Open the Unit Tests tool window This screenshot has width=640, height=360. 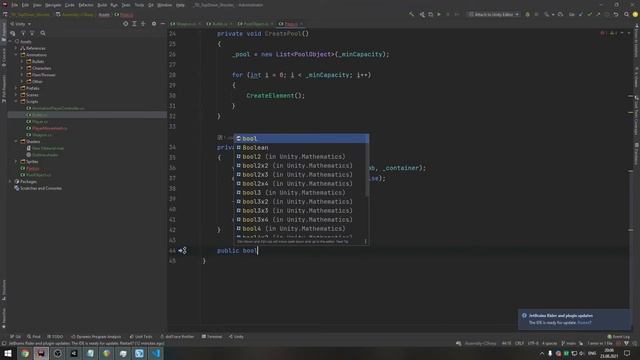[141, 337]
